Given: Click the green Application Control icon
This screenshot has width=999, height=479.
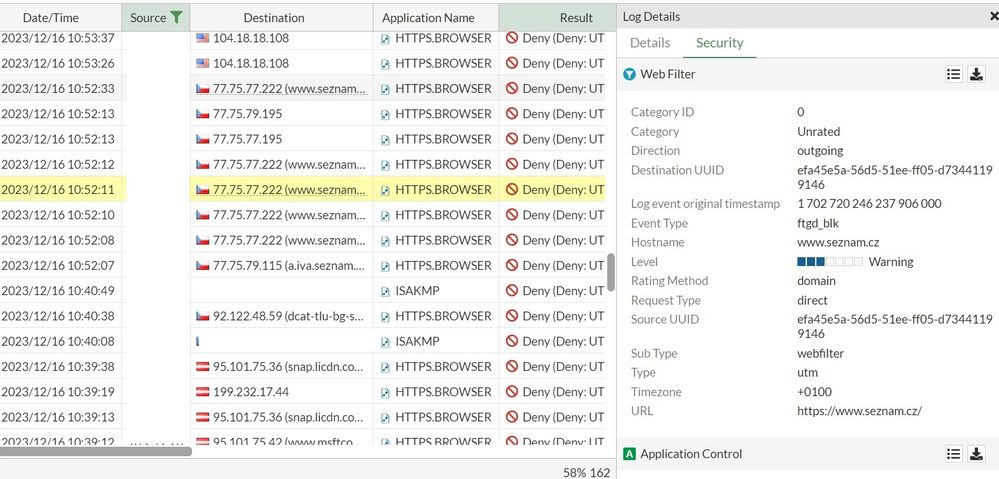Looking at the screenshot, I should 629,454.
